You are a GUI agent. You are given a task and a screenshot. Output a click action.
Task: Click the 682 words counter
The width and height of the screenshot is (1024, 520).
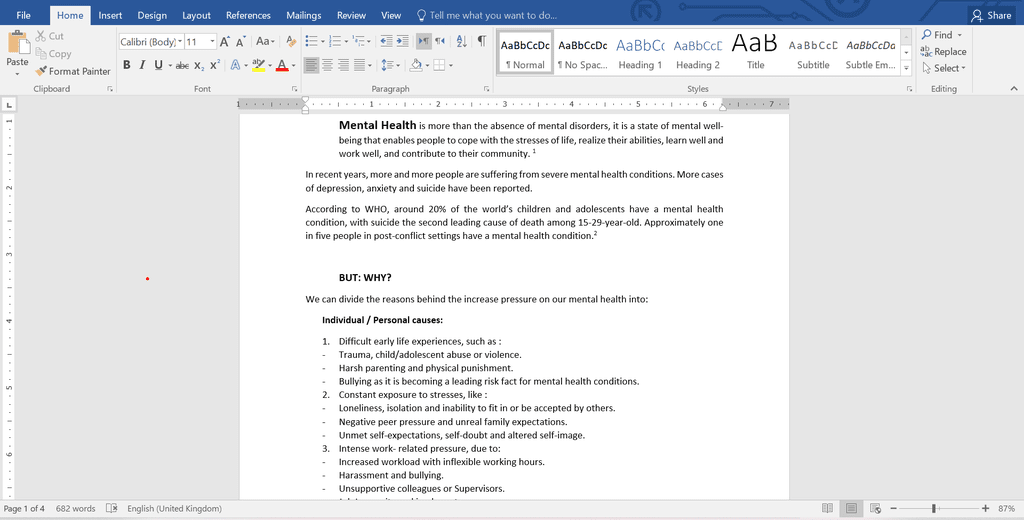click(x=75, y=508)
